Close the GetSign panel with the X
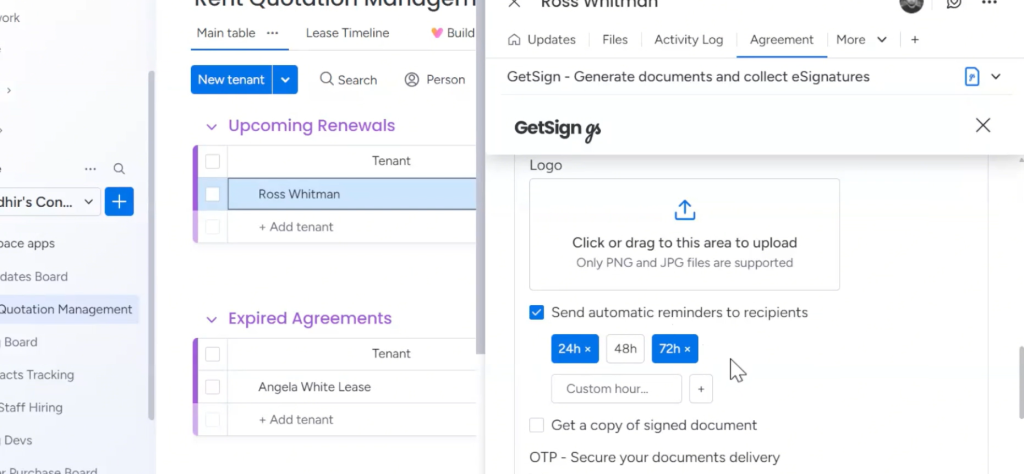This screenshot has height=474, width=1024. [x=983, y=125]
